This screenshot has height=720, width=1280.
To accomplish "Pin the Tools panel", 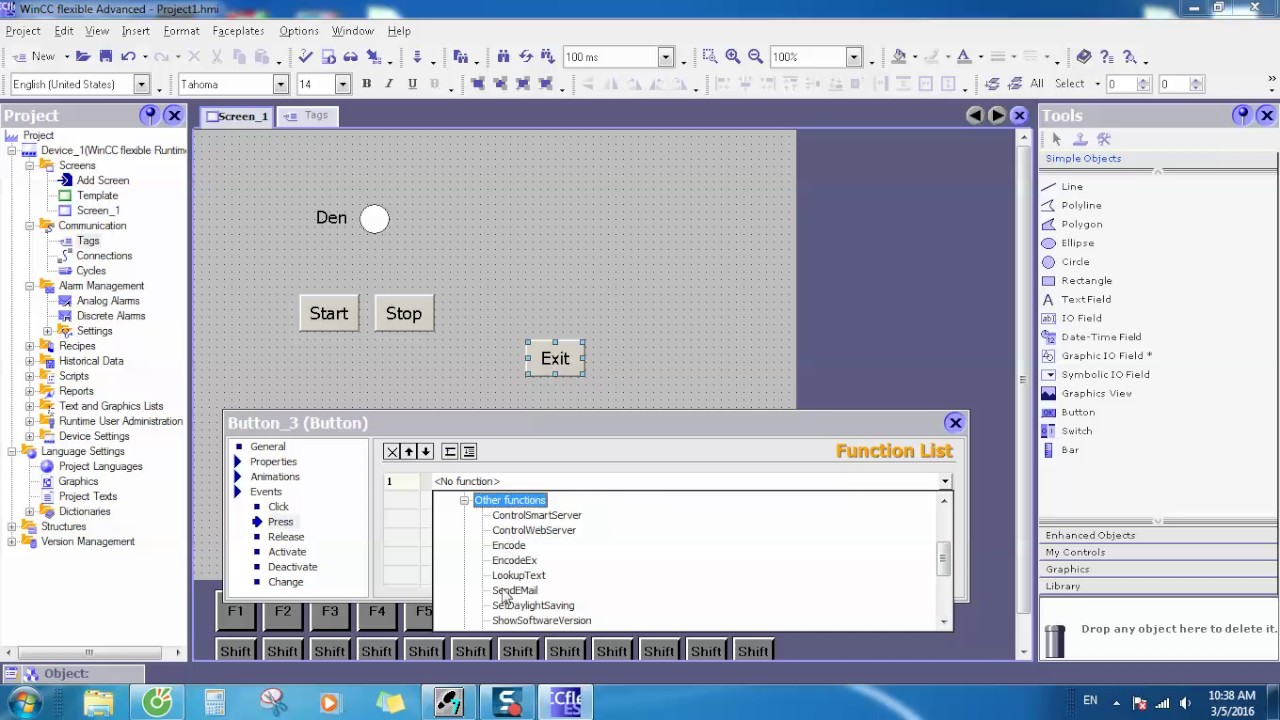I will (1241, 115).
